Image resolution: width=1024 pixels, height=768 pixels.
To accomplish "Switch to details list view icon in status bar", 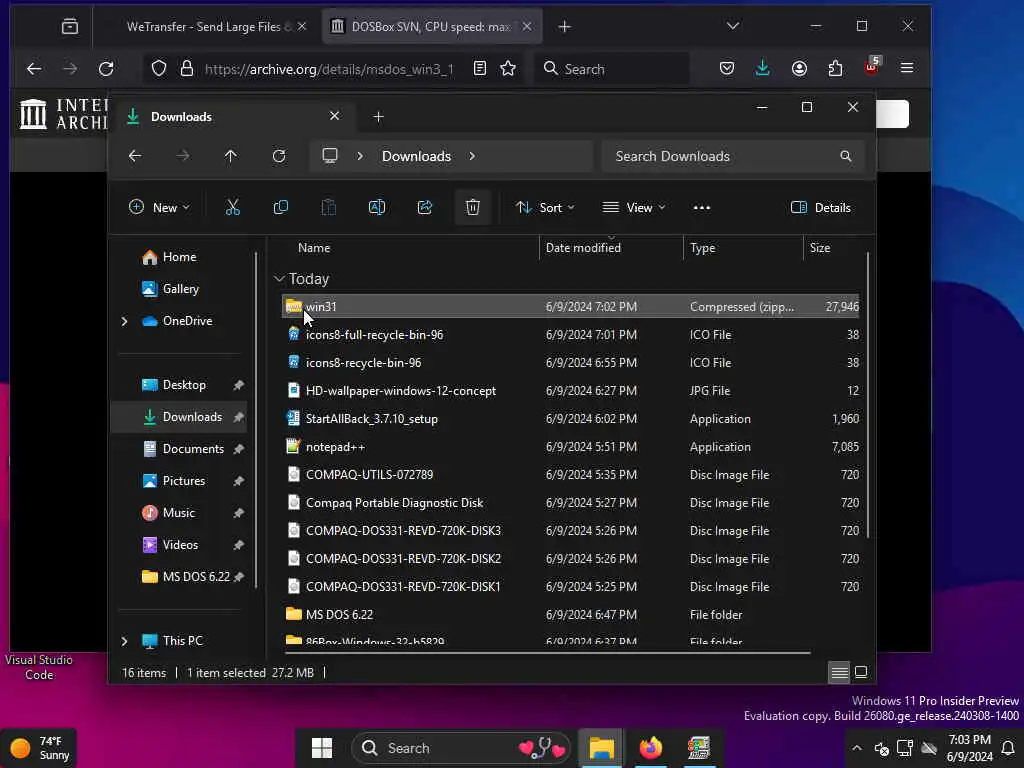I will (839, 672).
